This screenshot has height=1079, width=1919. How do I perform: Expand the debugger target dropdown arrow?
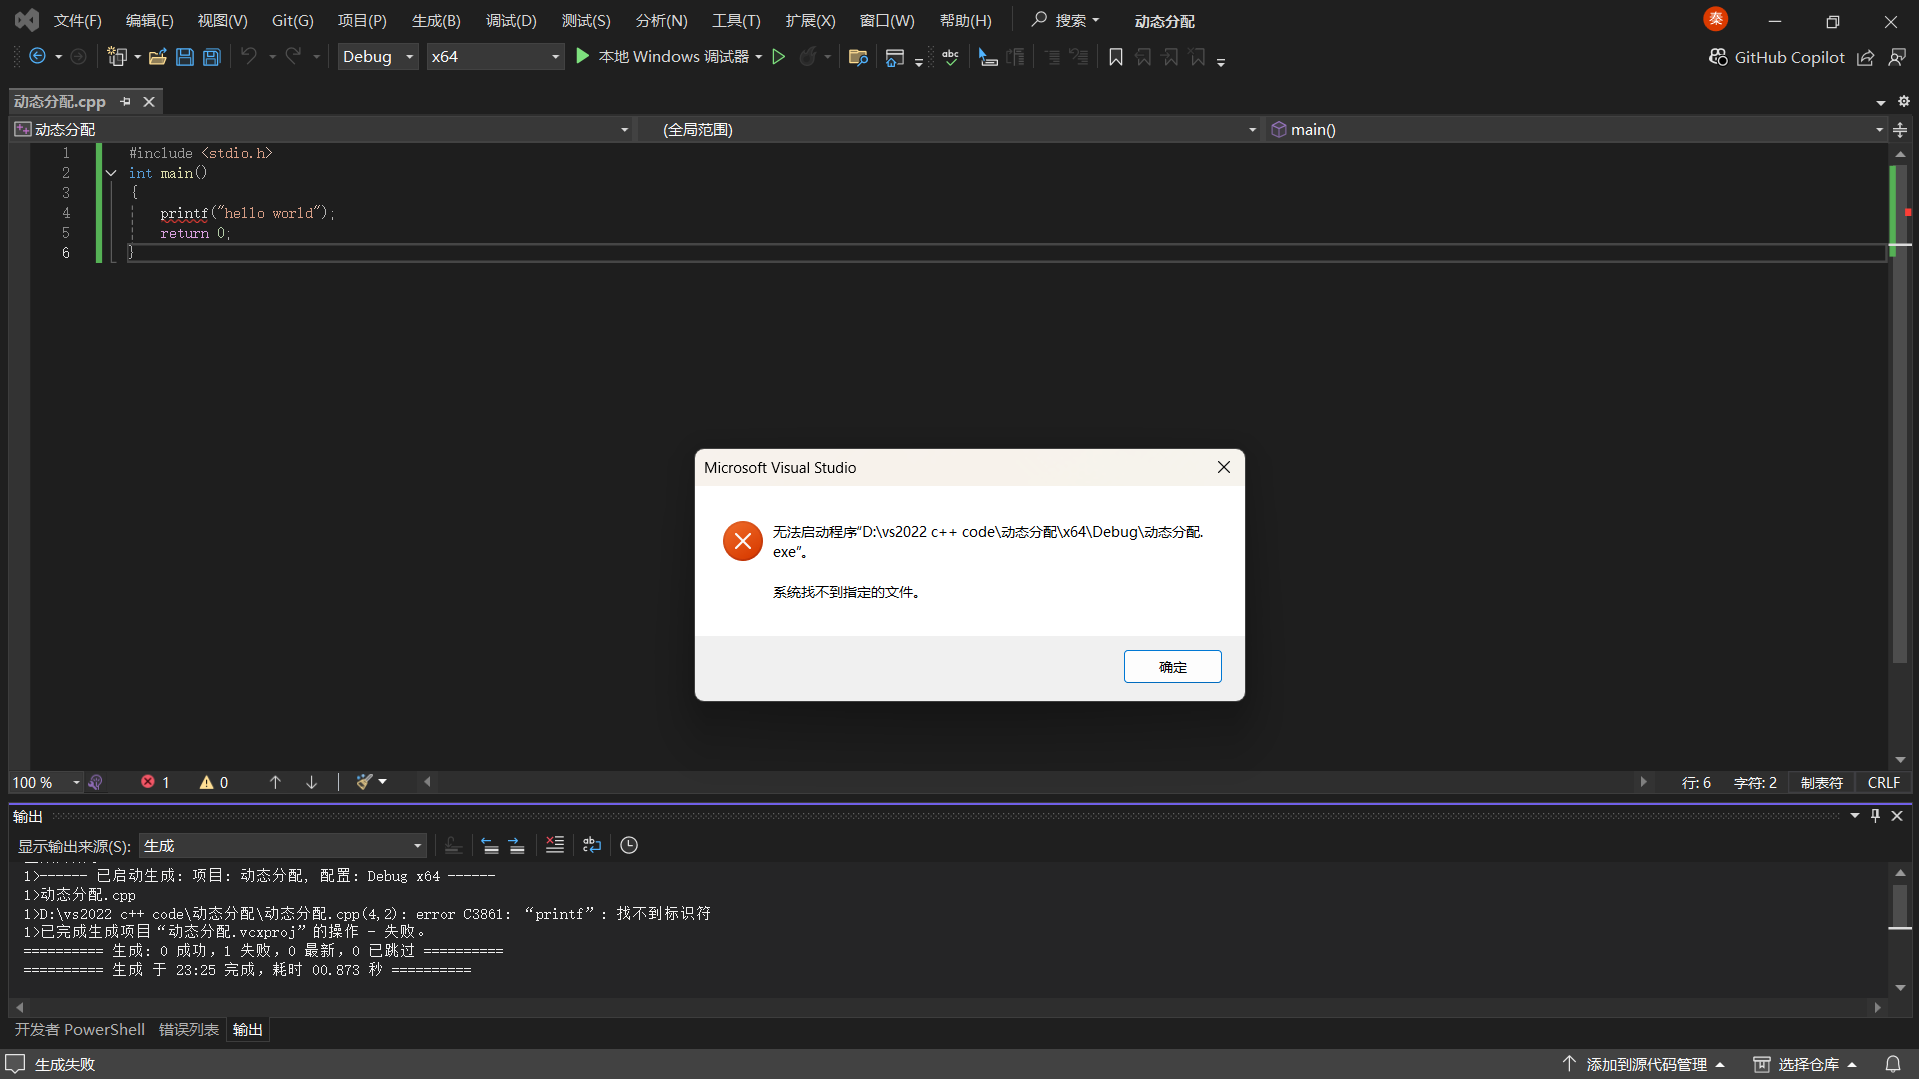(759, 57)
